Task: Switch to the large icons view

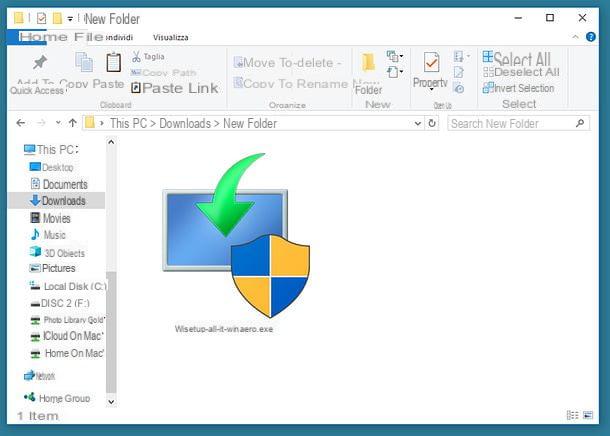Action: [588, 415]
